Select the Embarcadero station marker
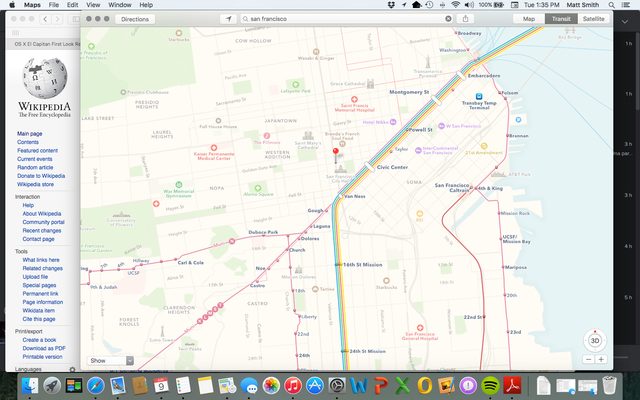The width and height of the screenshot is (640, 400). point(461,75)
